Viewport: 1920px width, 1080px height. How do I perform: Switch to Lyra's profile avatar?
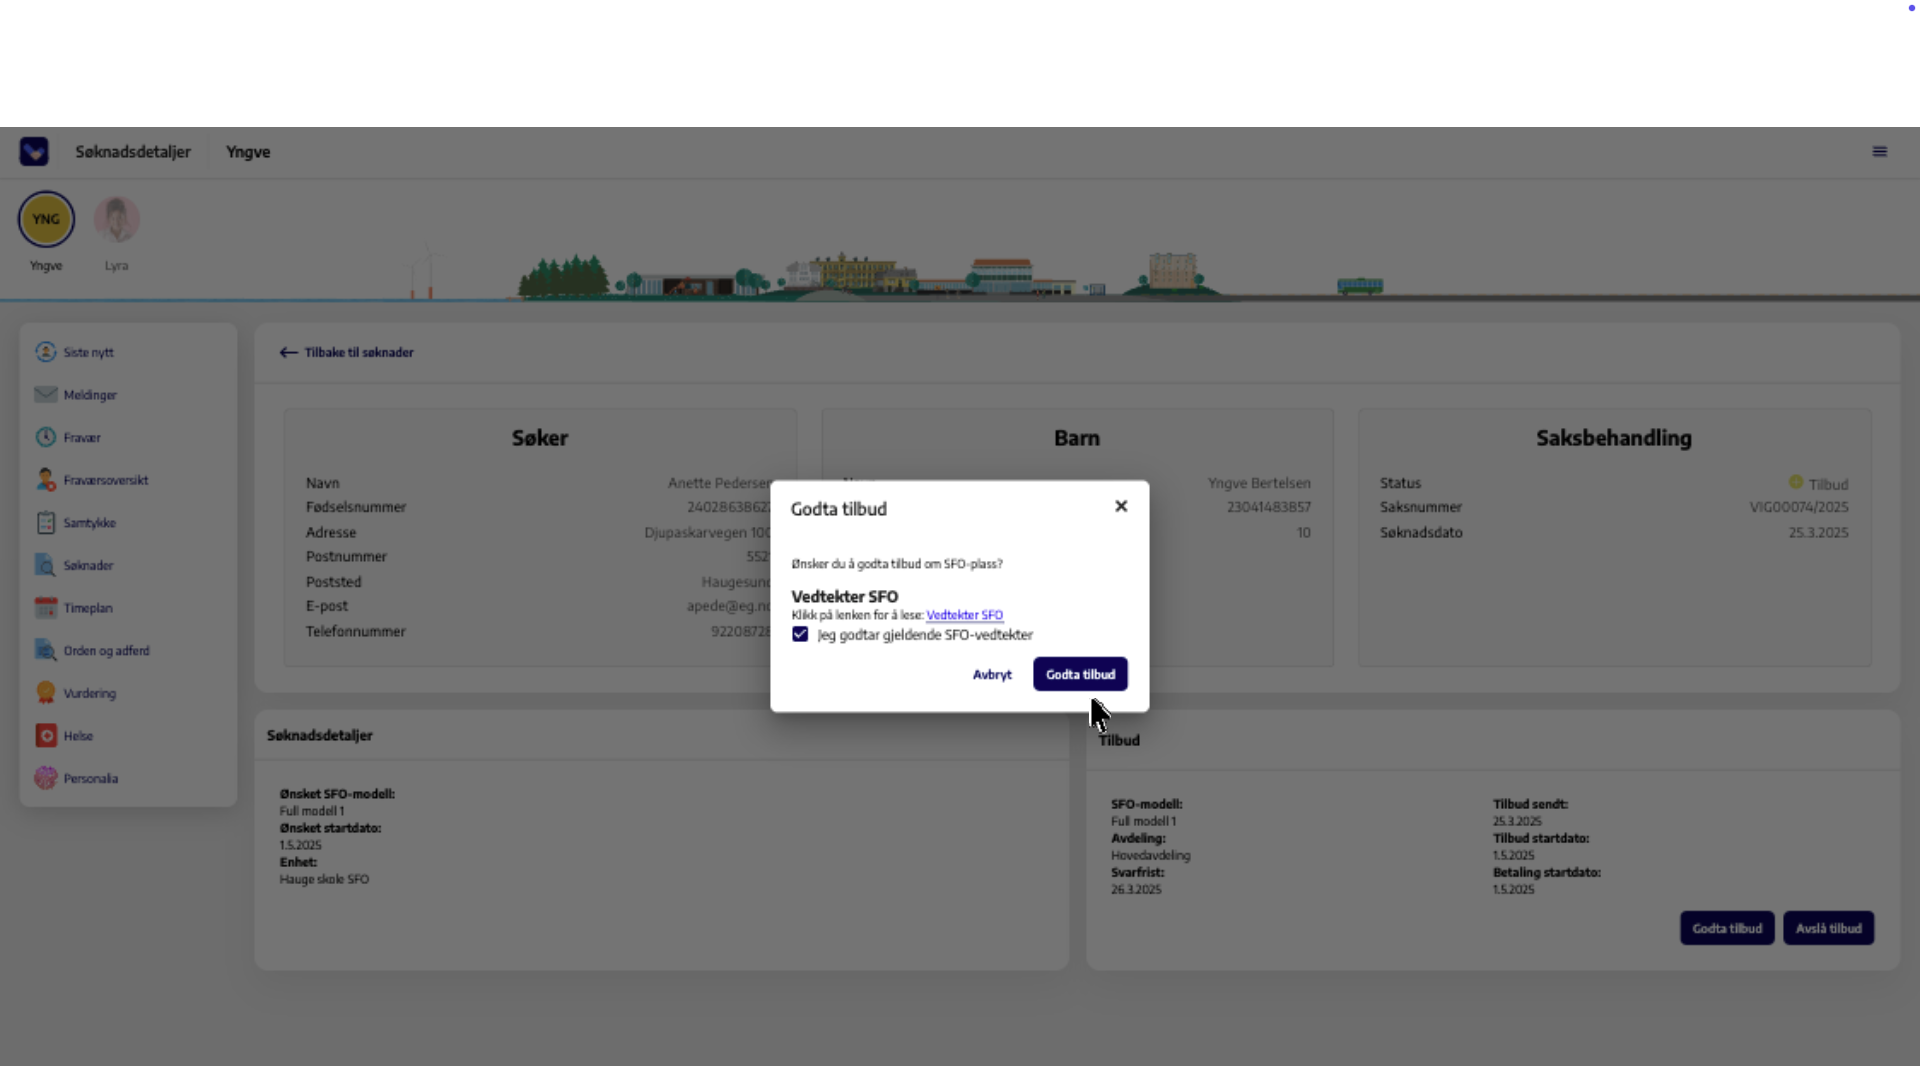[x=117, y=220]
